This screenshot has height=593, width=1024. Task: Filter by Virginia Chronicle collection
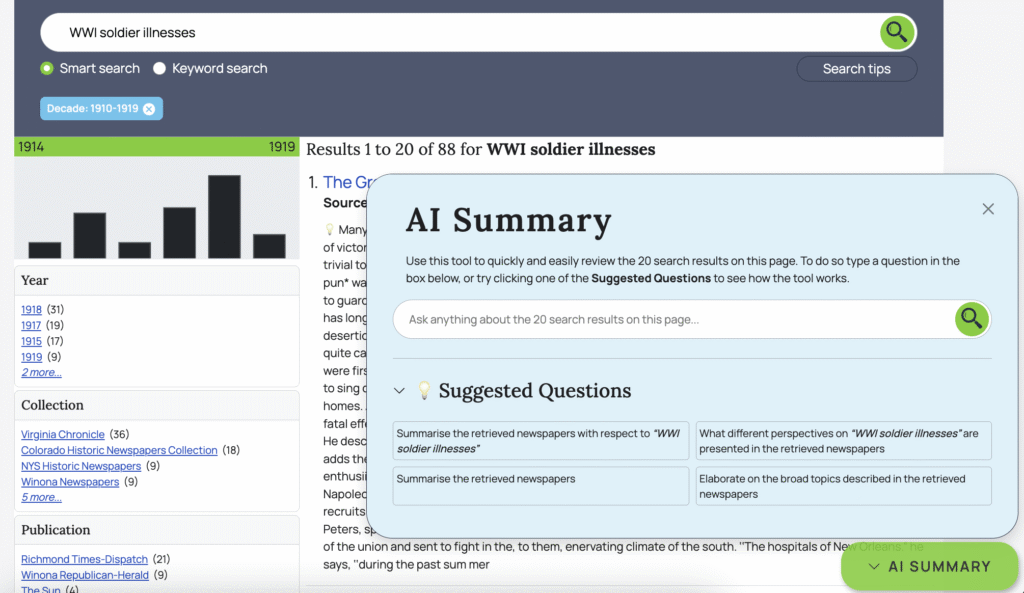(62, 435)
